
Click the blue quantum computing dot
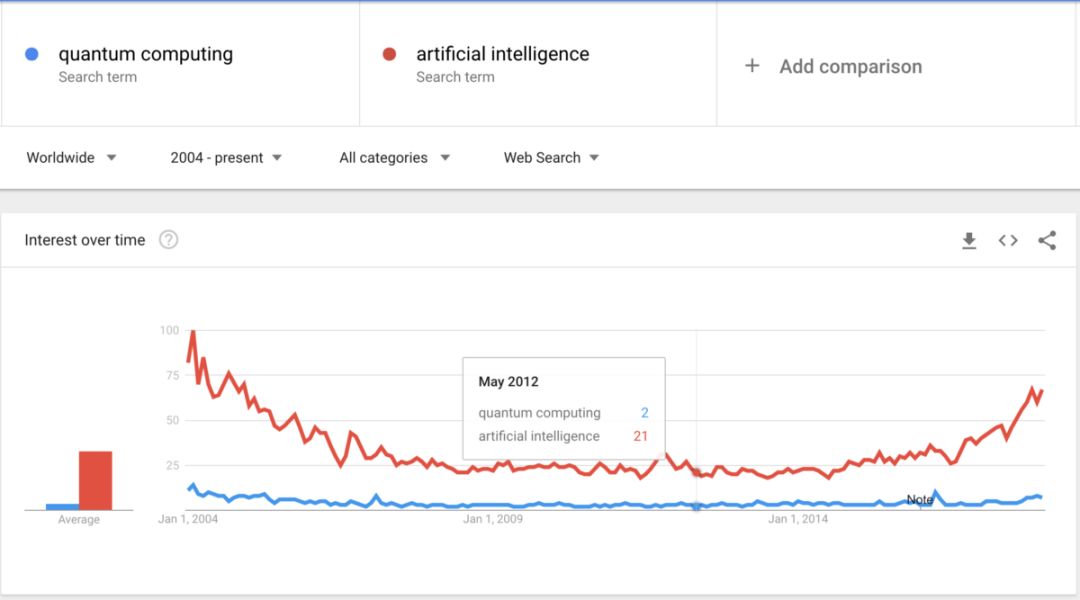point(32,54)
